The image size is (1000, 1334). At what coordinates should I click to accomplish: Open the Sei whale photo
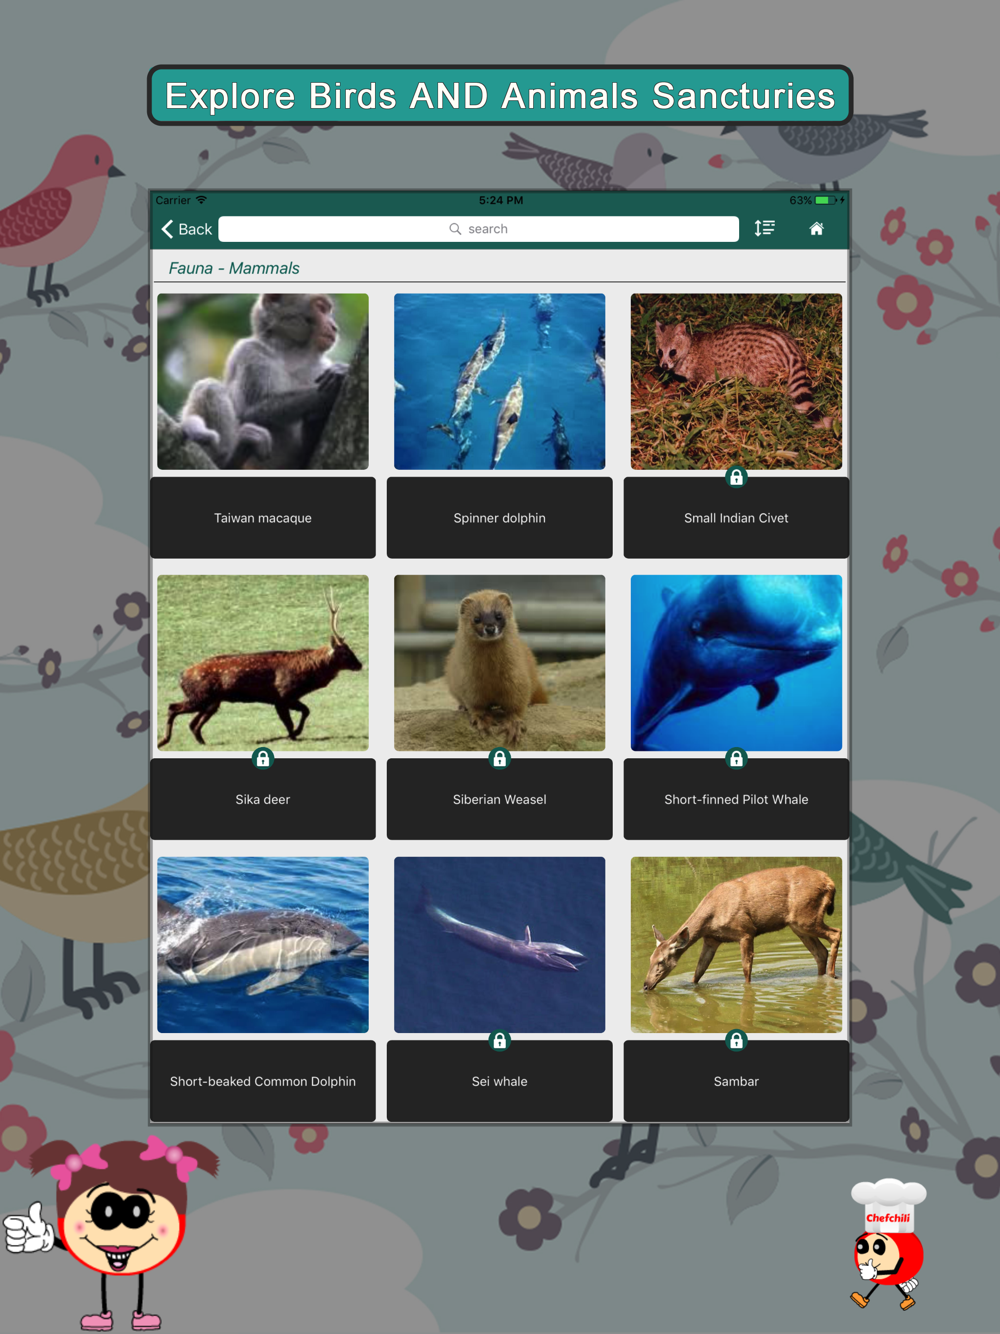coord(500,945)
